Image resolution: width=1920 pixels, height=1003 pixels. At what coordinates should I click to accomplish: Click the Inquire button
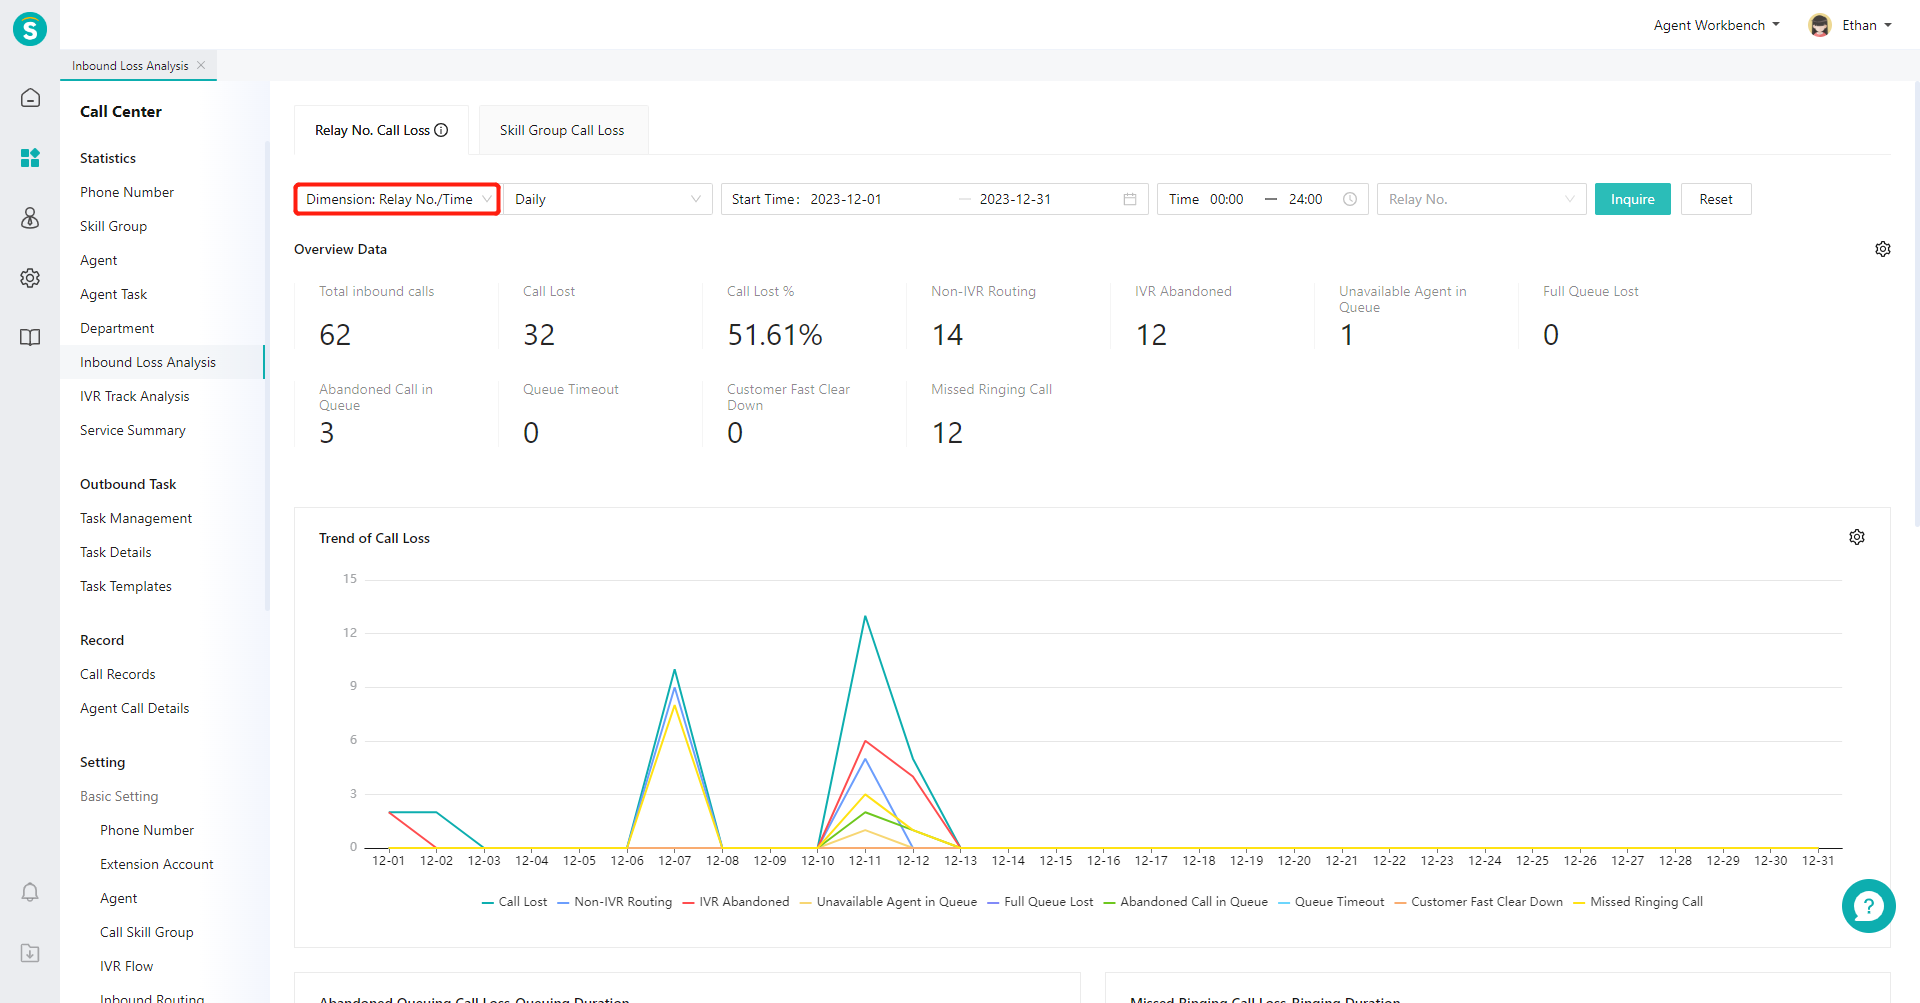point(1632,199)
